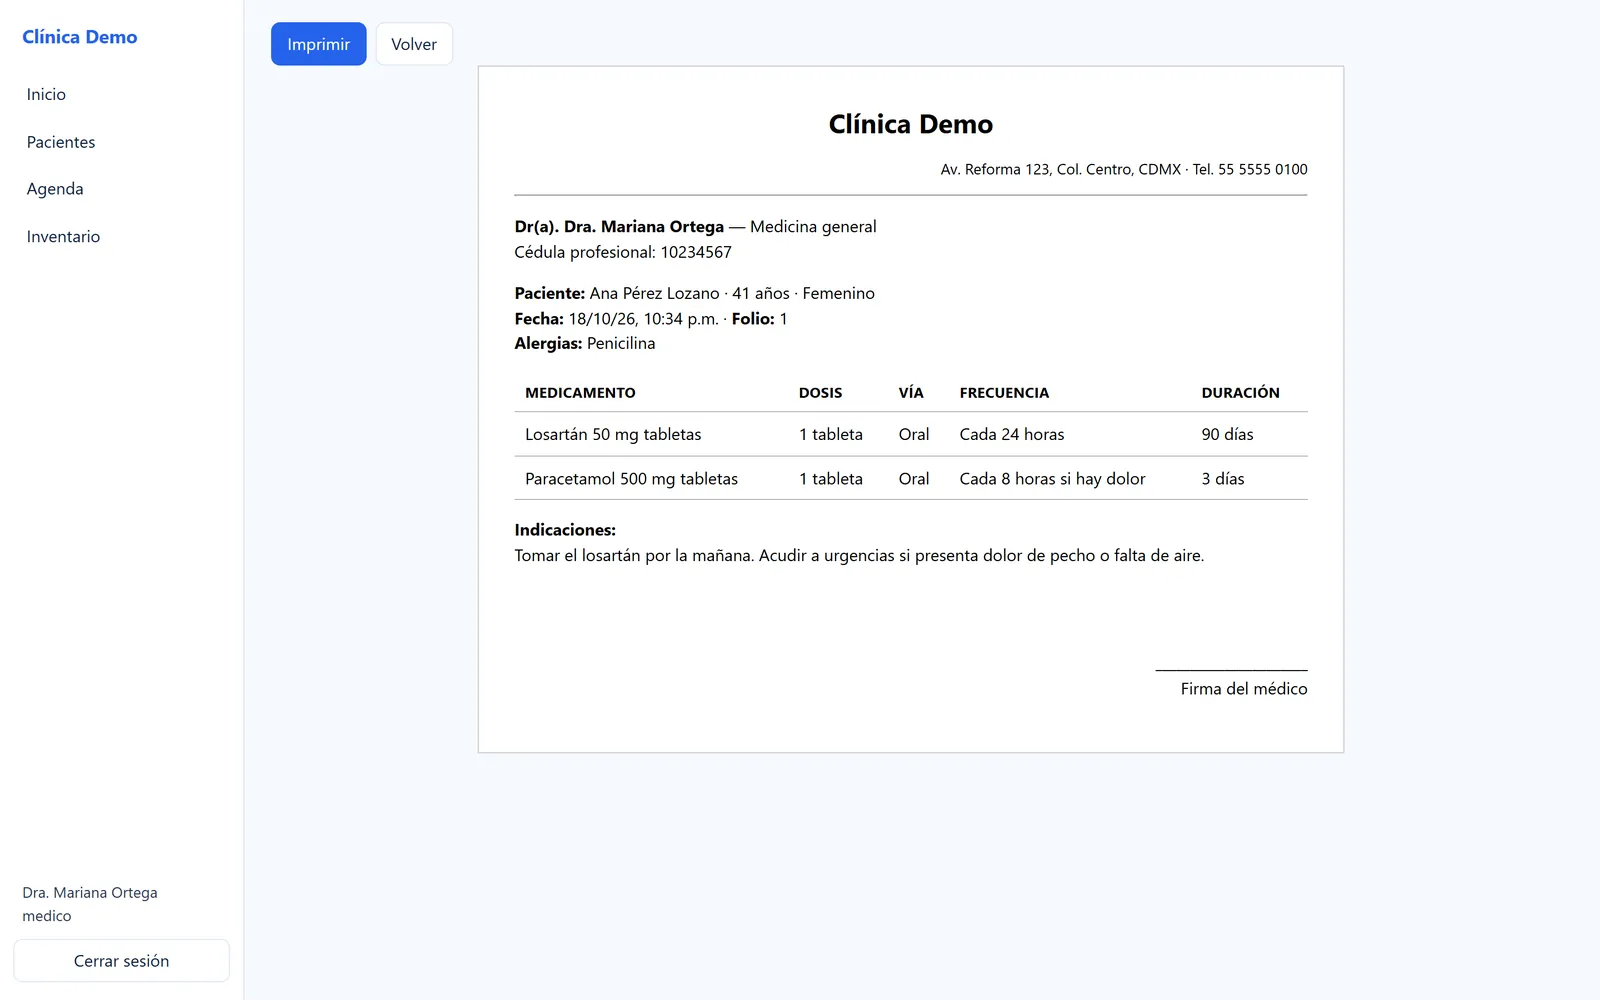Click the address line Av. Reforma 123
1600x1000 pixels.
tap(1124, 169)
